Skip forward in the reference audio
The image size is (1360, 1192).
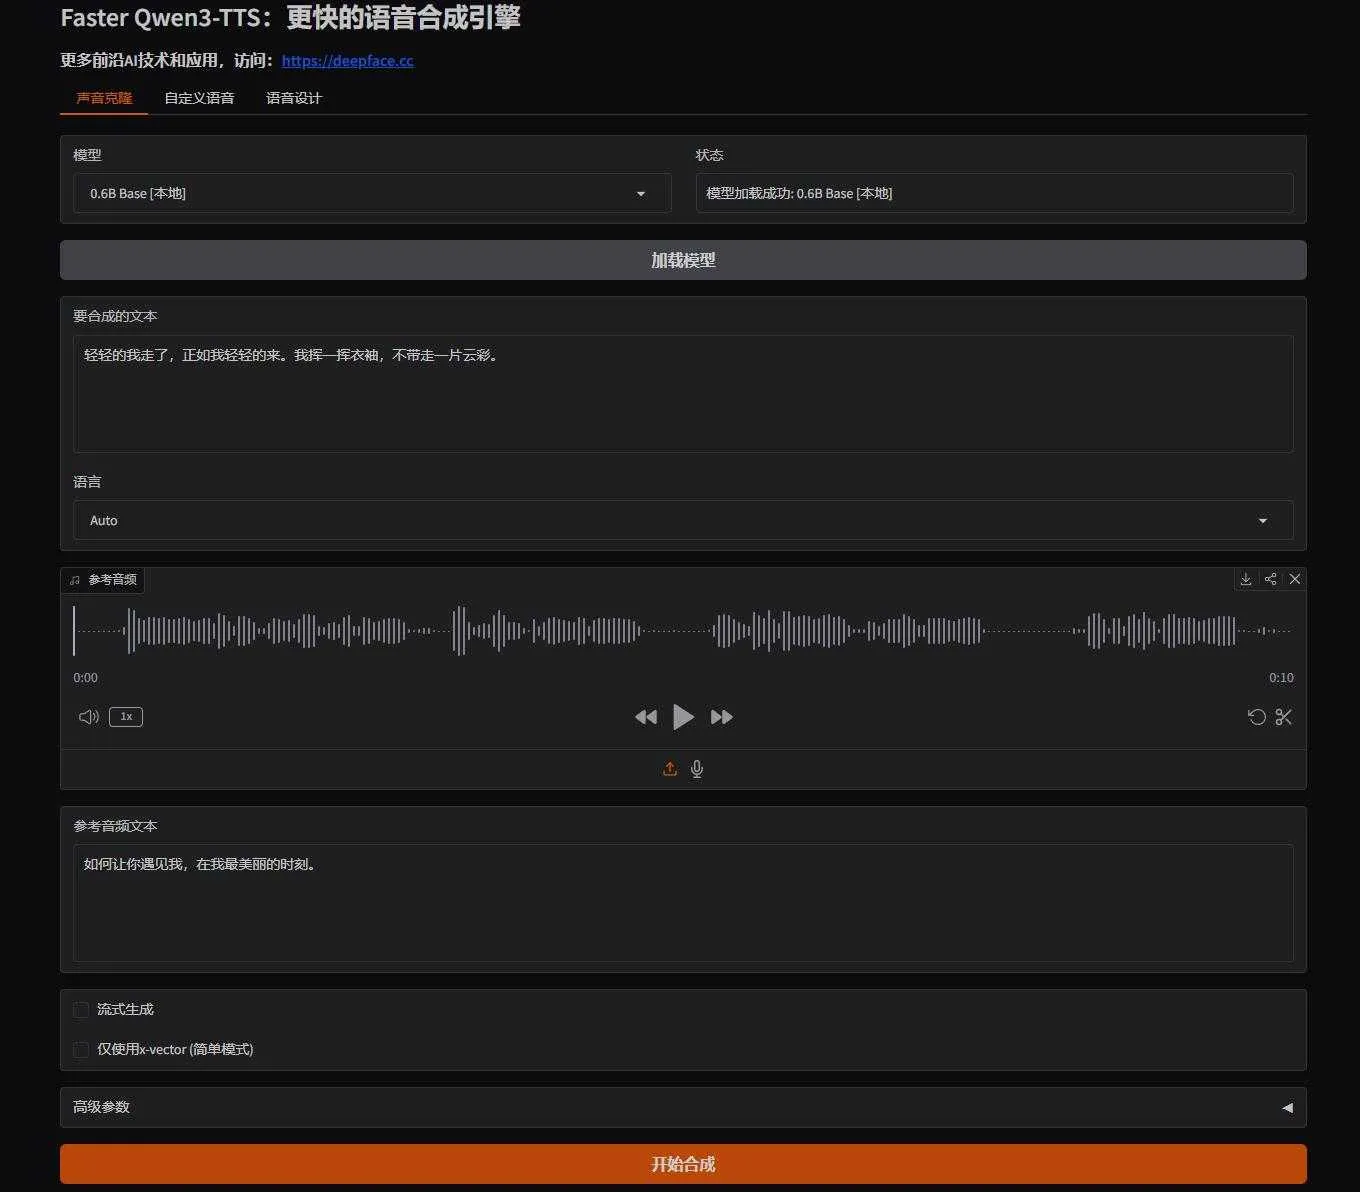coord(721,716)
